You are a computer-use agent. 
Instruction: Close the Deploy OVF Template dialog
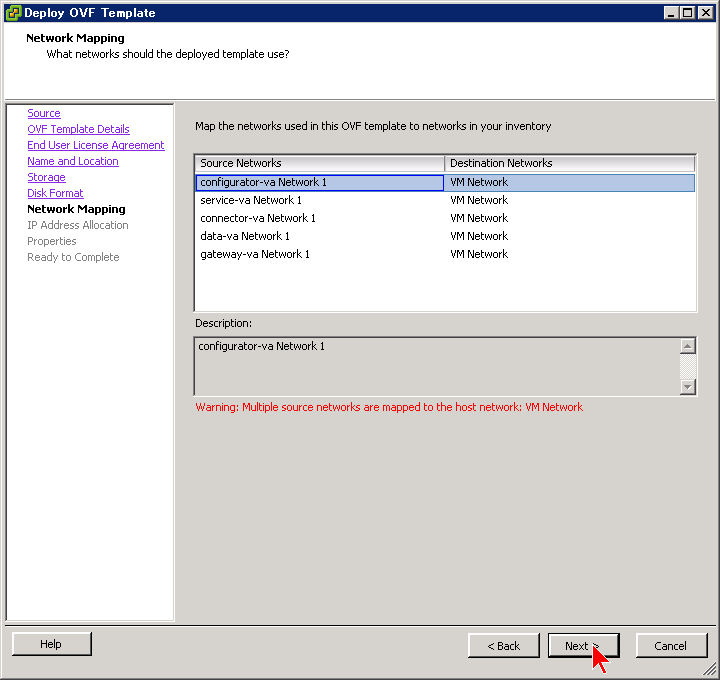pyautogui.click(x=705, y=13)
